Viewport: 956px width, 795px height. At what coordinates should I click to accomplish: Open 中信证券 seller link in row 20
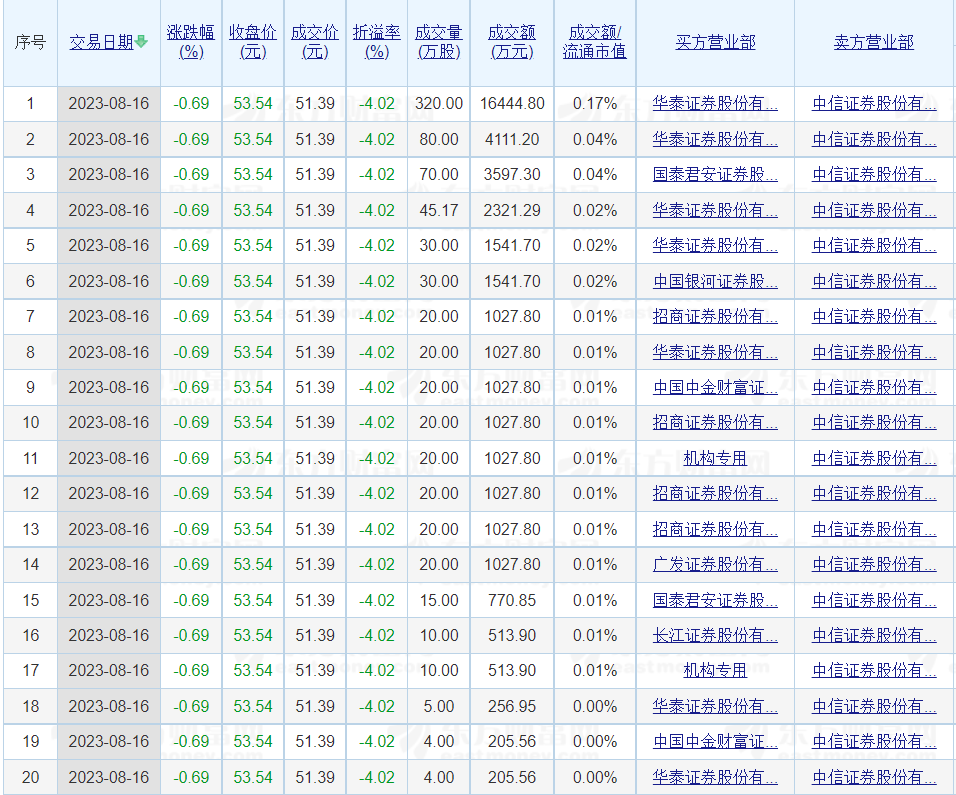click(x=874, y=777)
